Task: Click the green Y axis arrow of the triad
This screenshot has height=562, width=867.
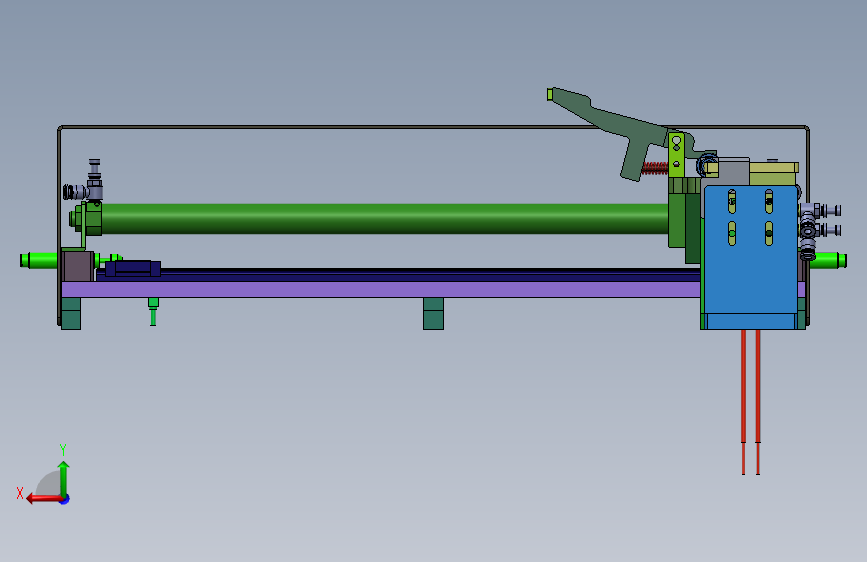Action: pos(64,478)
